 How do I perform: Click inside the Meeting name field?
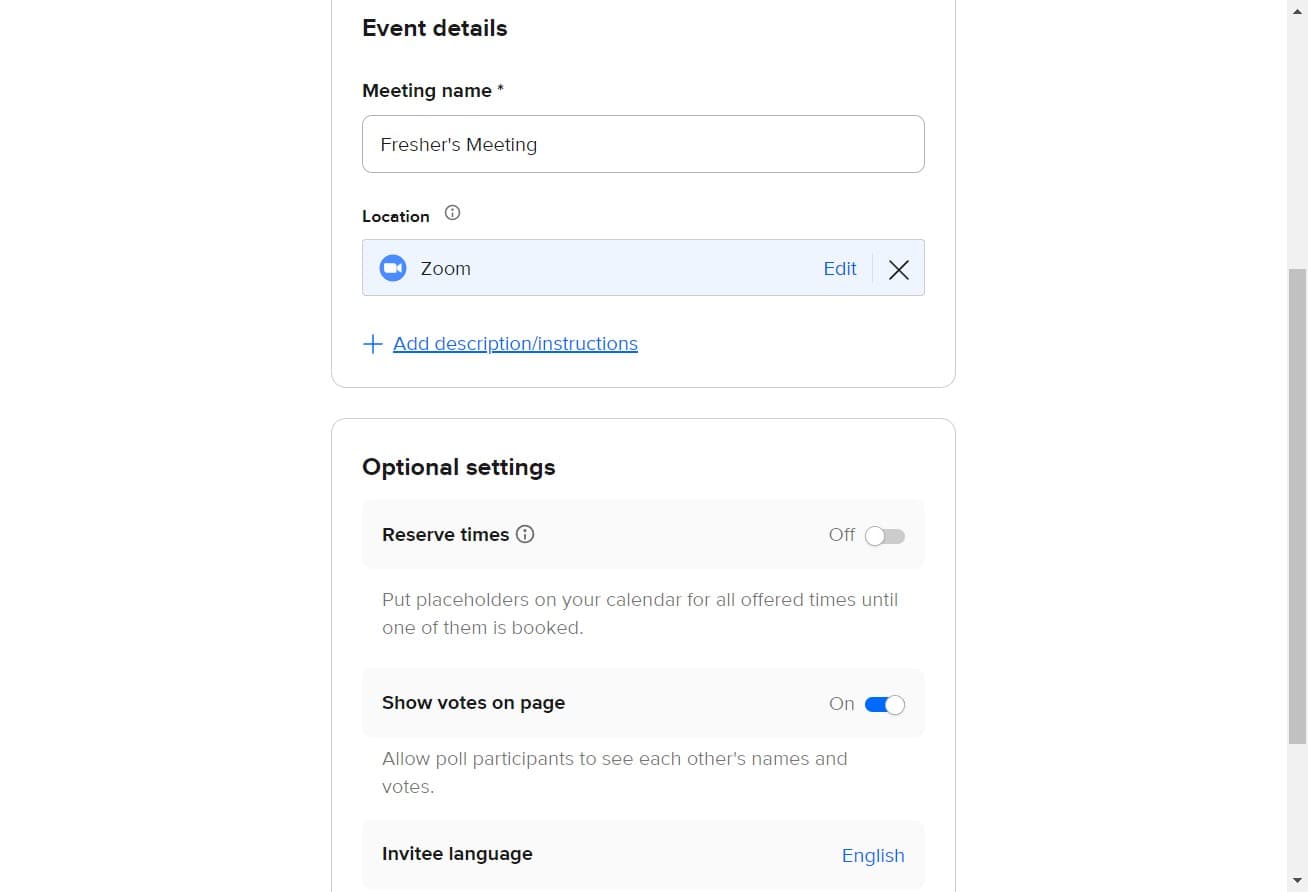643,144
